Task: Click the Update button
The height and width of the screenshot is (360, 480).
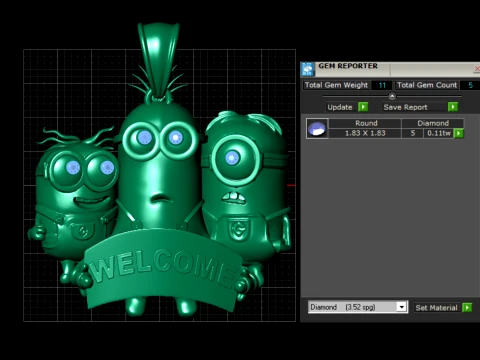Action: 340,107
